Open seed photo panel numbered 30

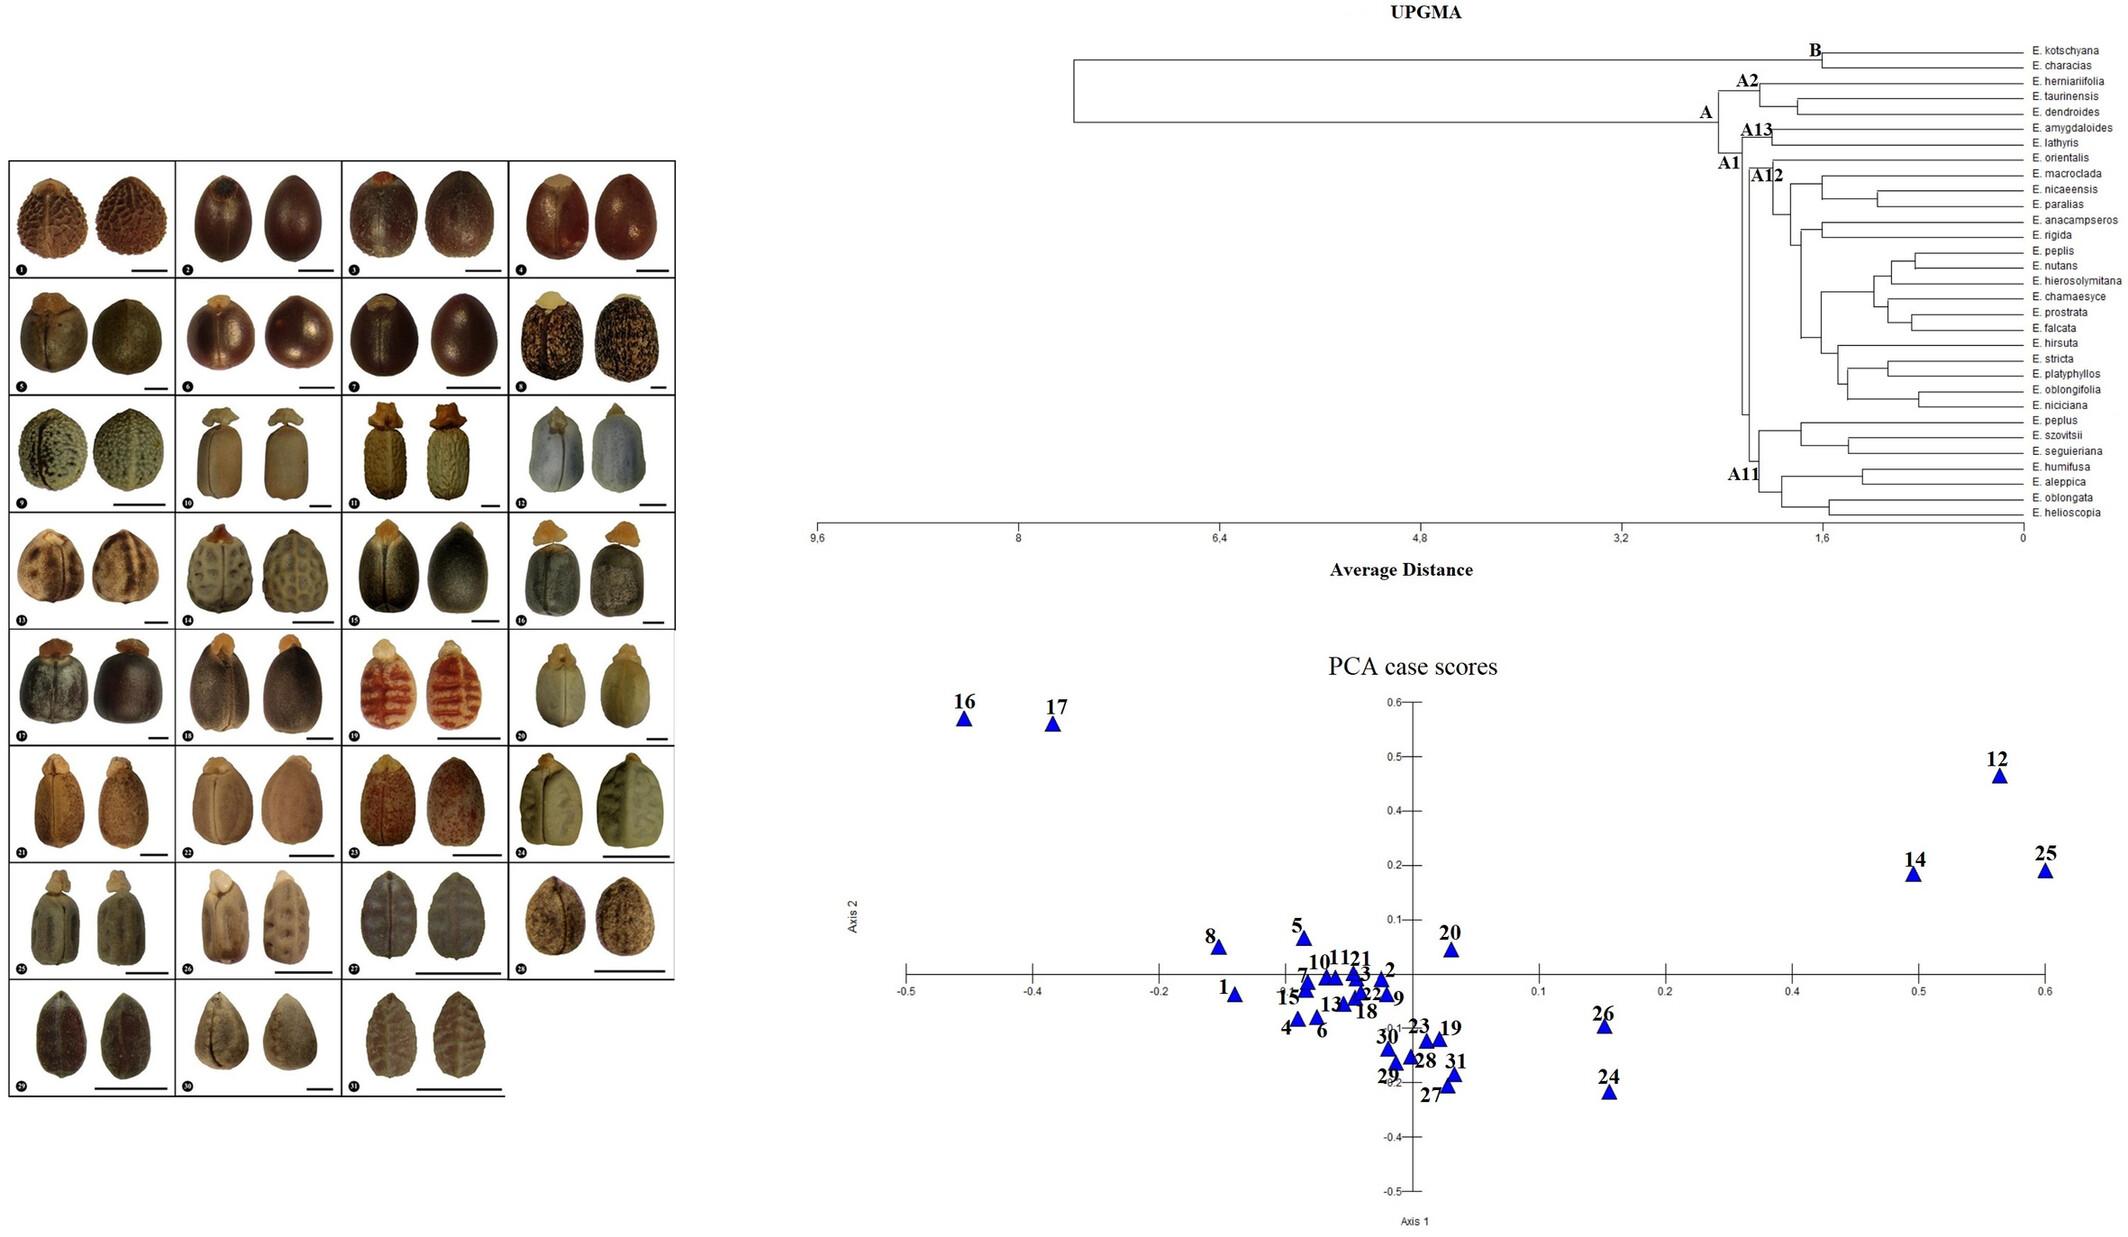click(259, 1038)
